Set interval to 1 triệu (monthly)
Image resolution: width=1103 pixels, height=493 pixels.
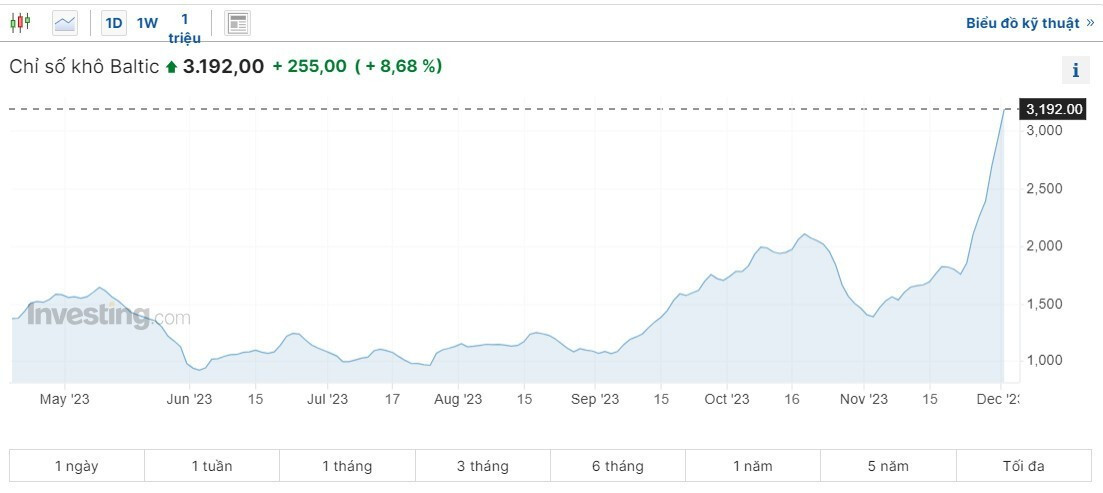(x=185, y=28)
